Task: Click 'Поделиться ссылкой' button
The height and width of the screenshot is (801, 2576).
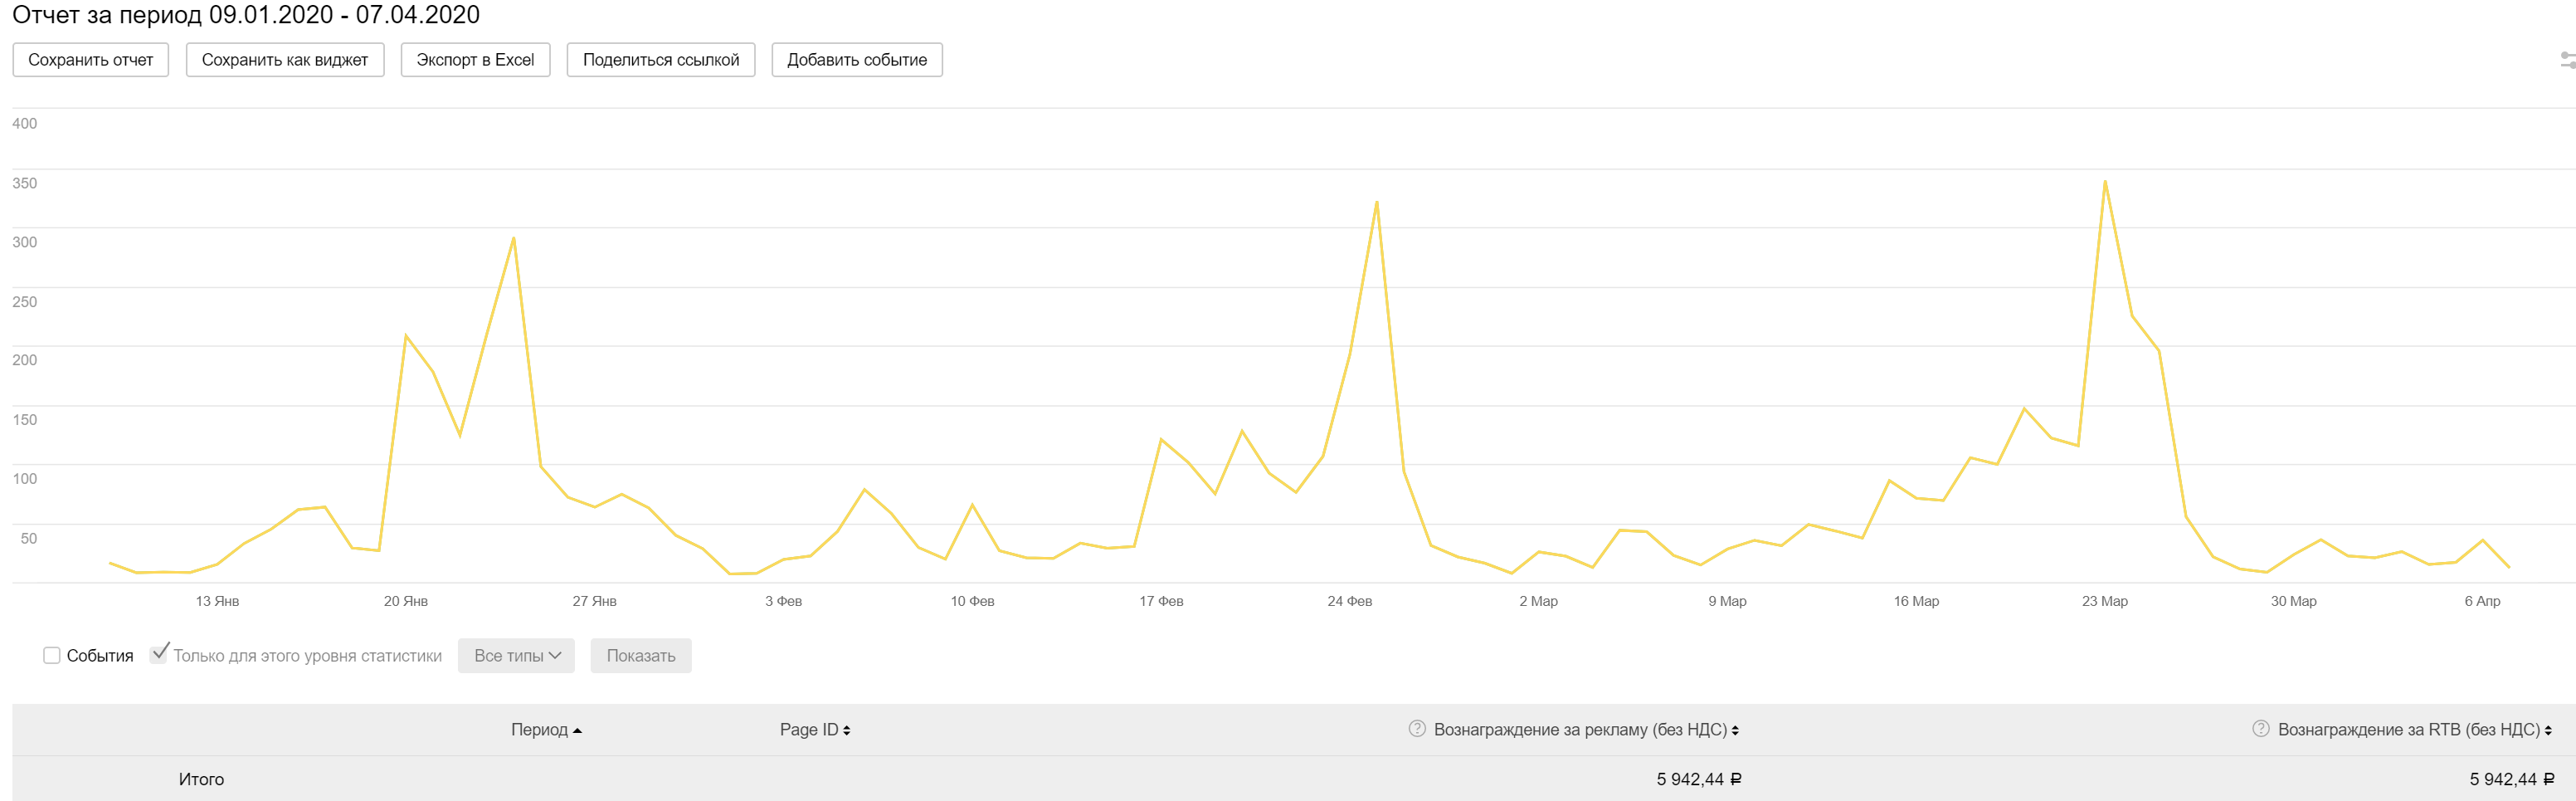Action: click(x=661, y=60)
